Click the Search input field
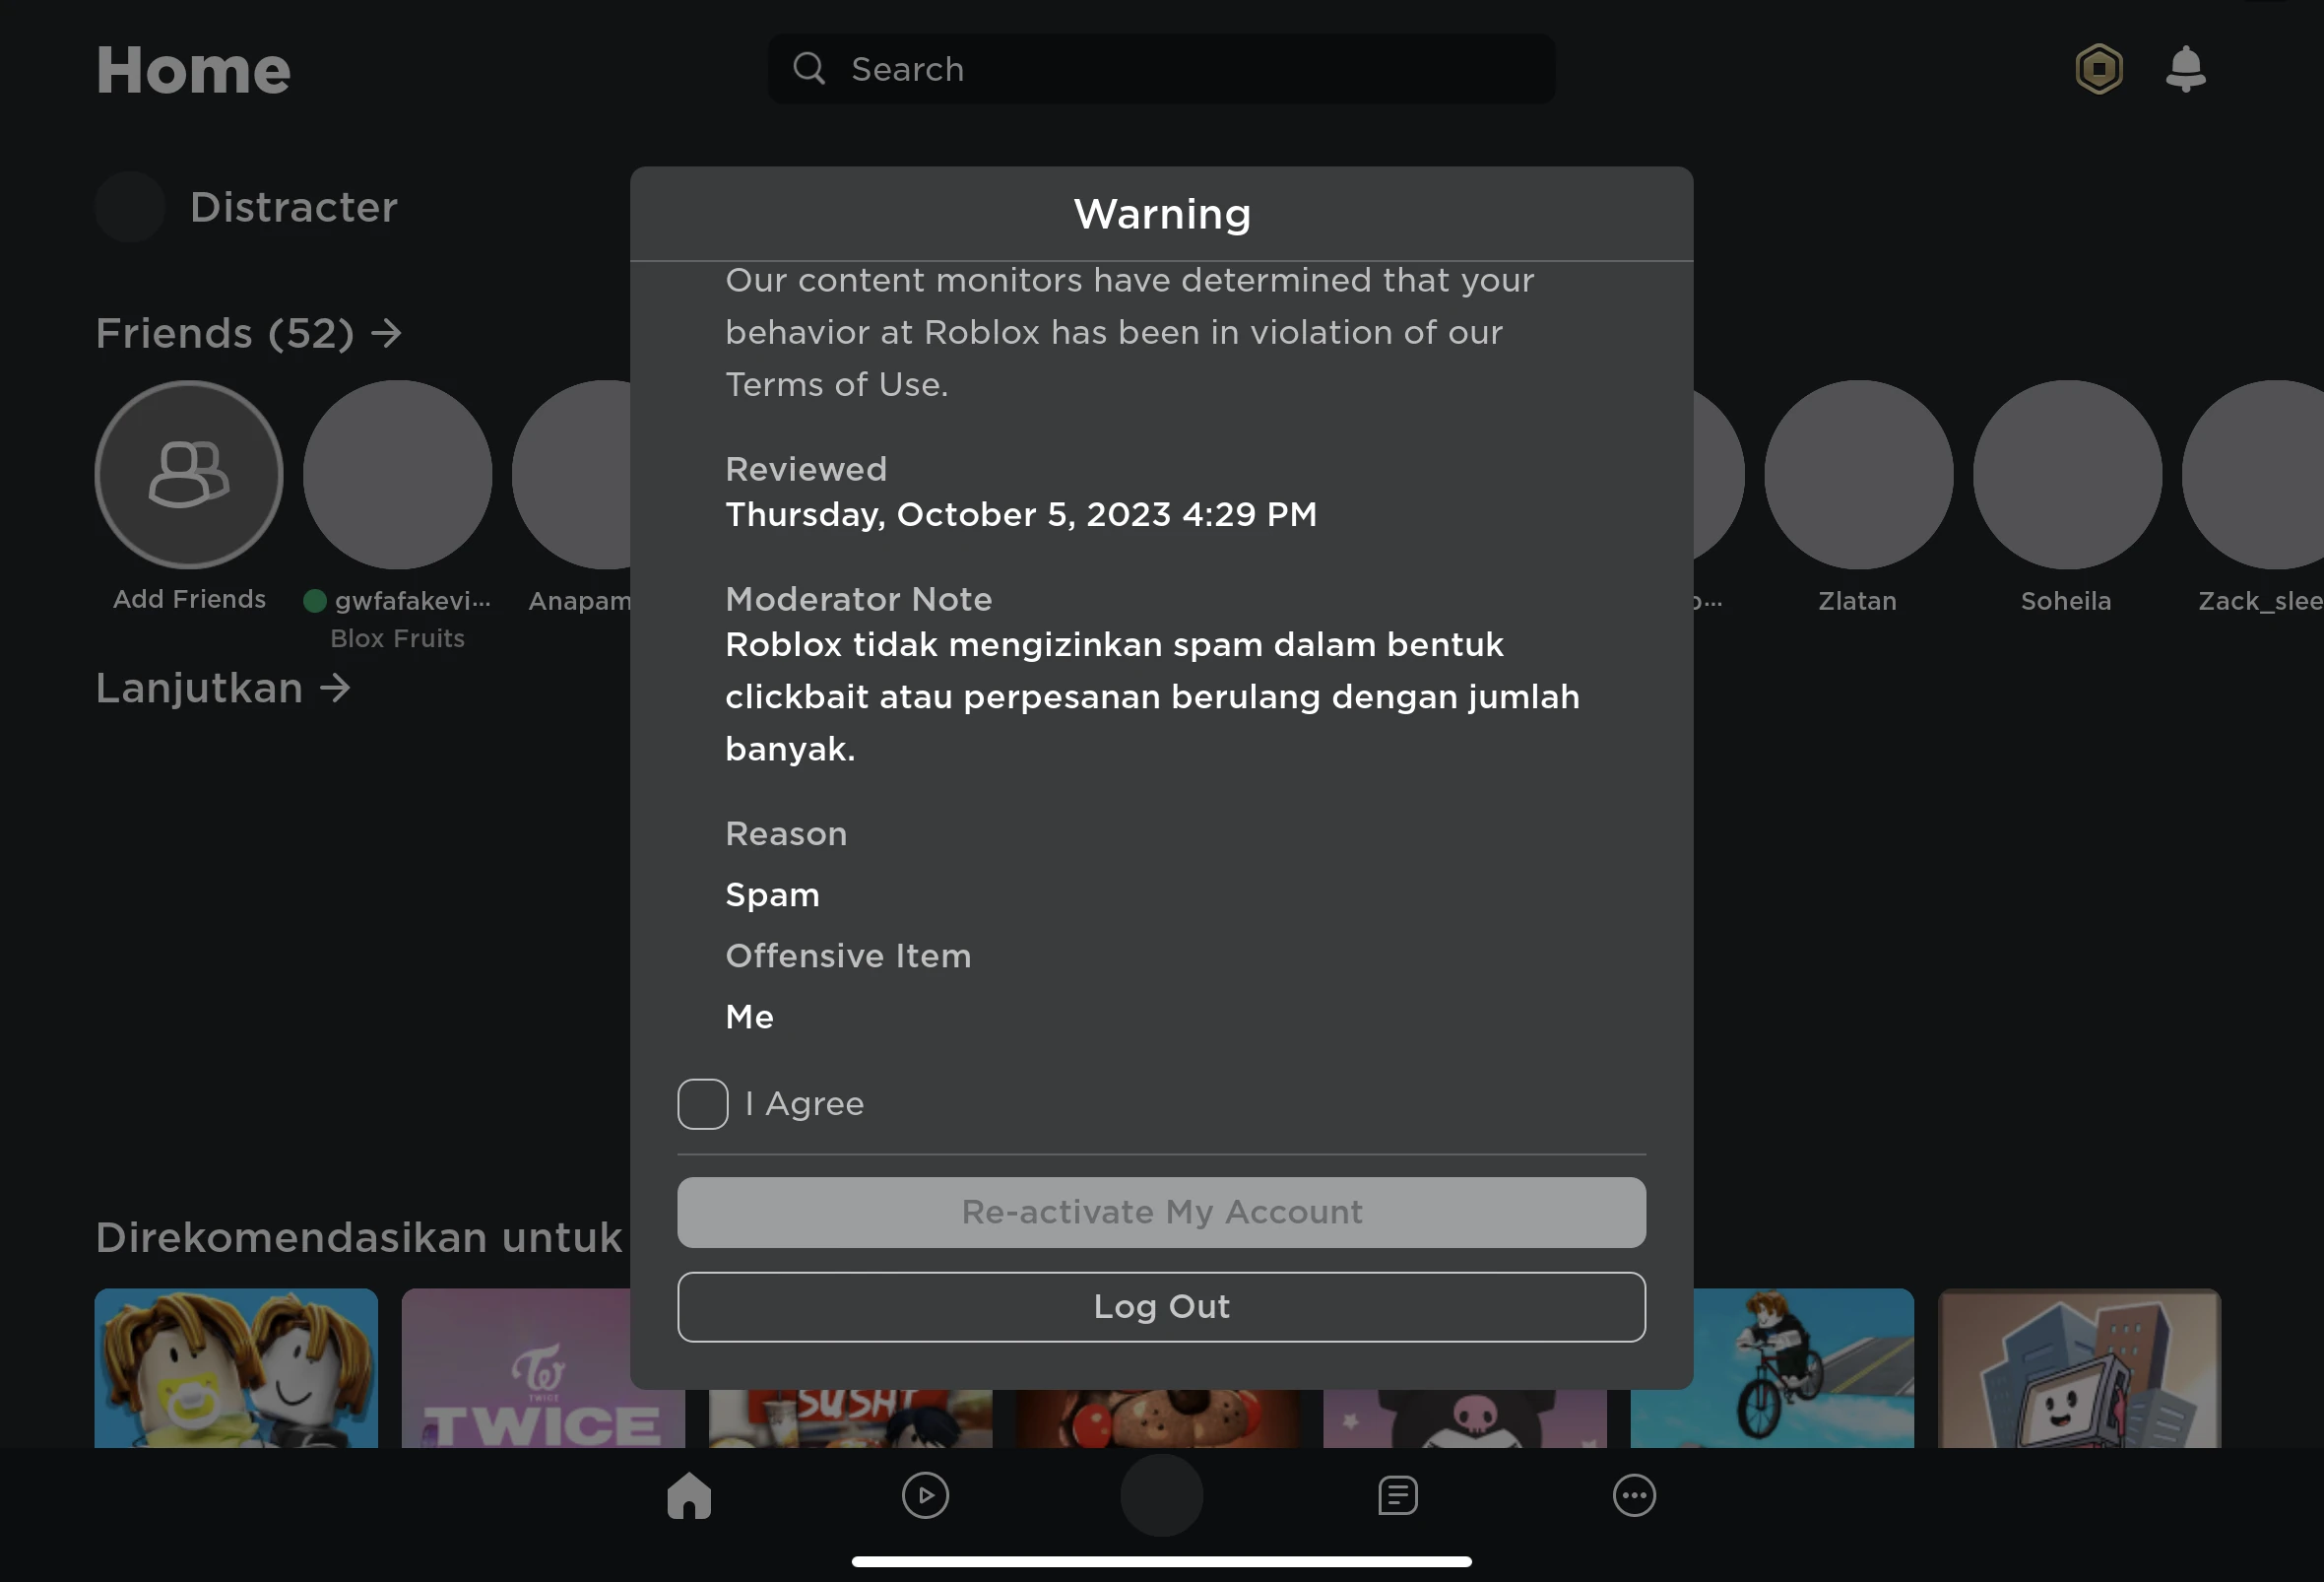This screenshot has width=2324, height=1582. (x=1180, y=69)
